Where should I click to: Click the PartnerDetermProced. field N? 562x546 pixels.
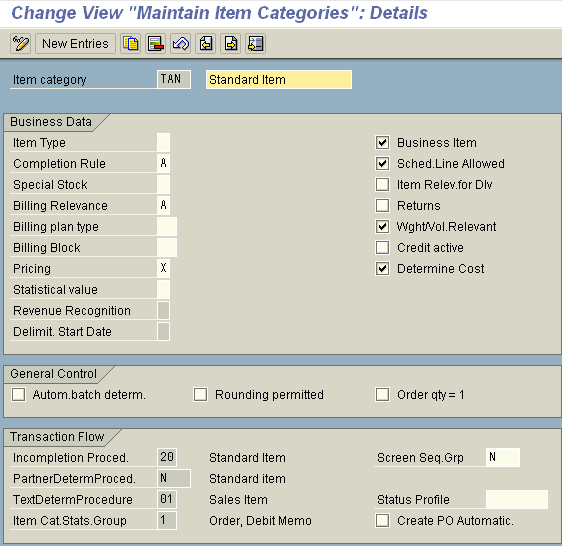click(x=174, y=478)
